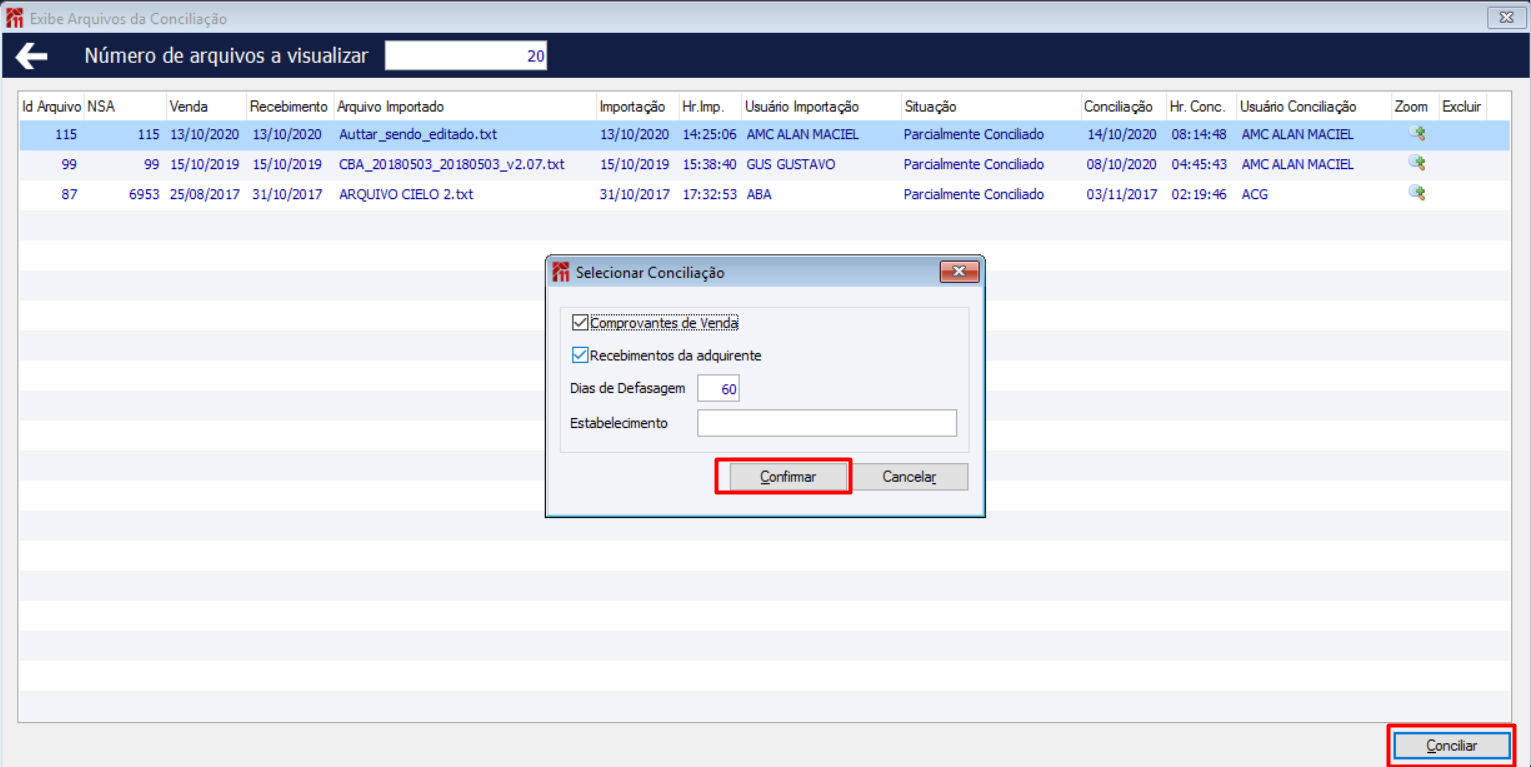Select the CBA_20180503_20180503_v2.07.txt row
1531x767 pixels.
point(765,164)
